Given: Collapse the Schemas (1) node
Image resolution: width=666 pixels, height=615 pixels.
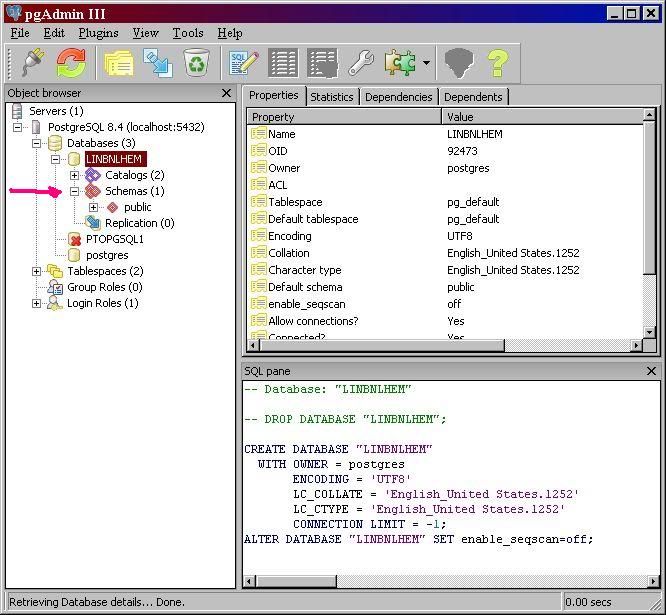Looking at the screenshot, I should (x=74, y=191).
